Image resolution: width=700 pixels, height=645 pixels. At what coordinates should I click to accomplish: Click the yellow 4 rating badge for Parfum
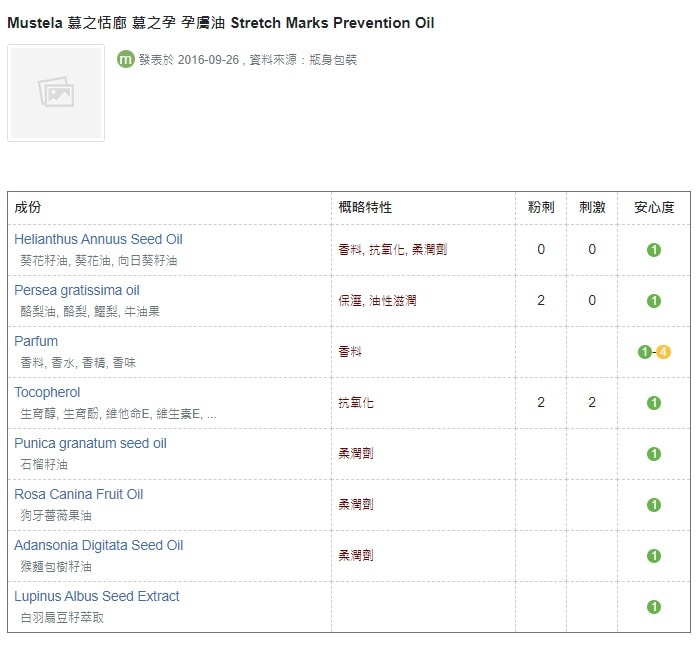pos(663,352)
